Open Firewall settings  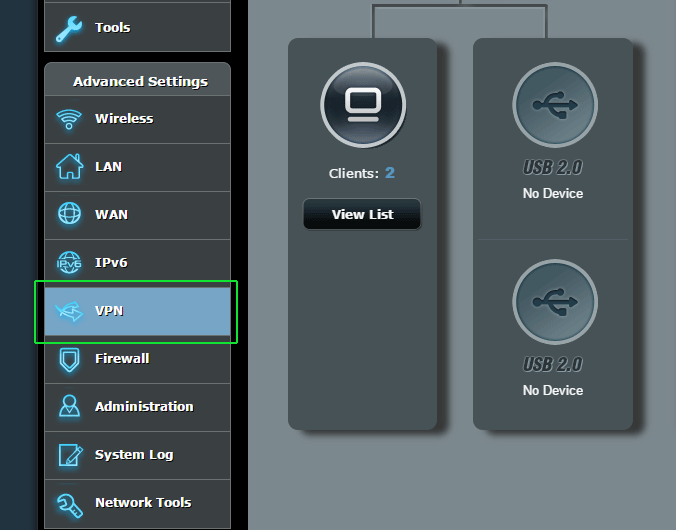[x=138, y=359]
